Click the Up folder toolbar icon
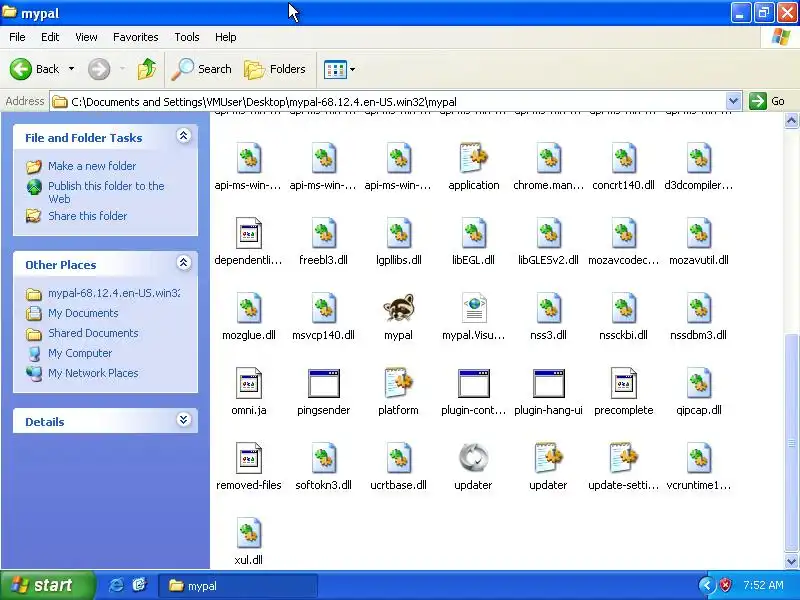The width and height of the screenshot is (800, 600). [147, 69]
